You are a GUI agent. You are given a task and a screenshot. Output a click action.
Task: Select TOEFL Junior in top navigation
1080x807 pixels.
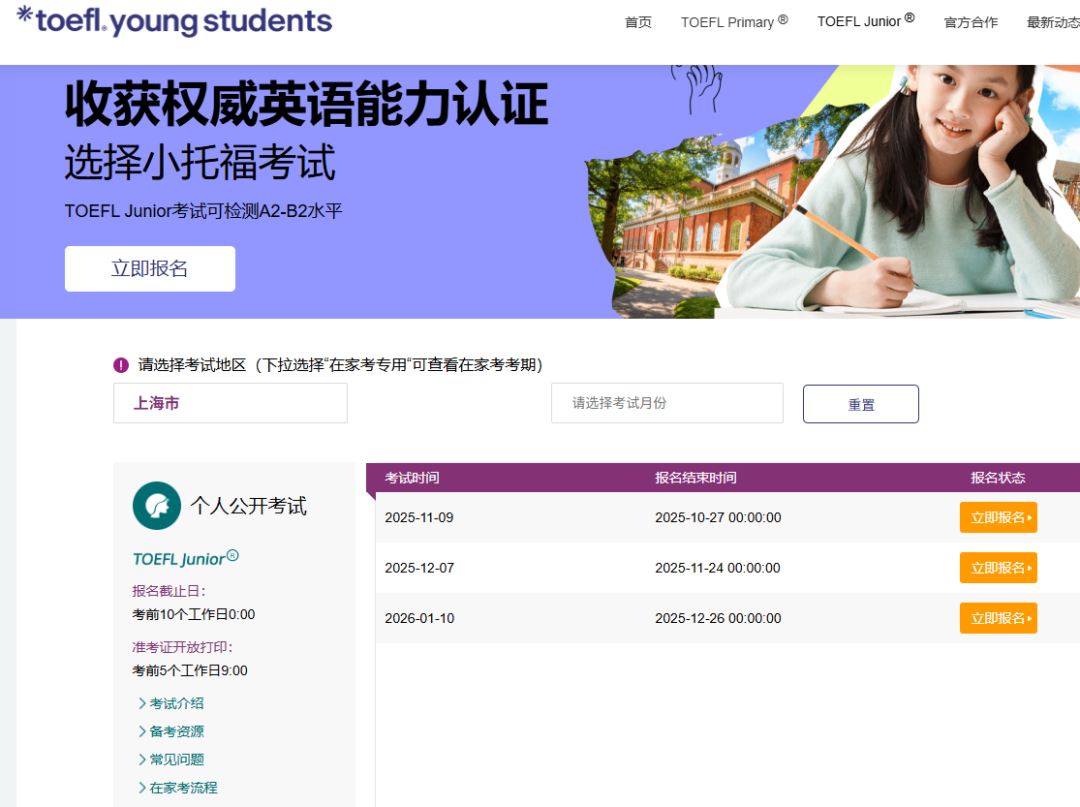[x=865, y=21]
